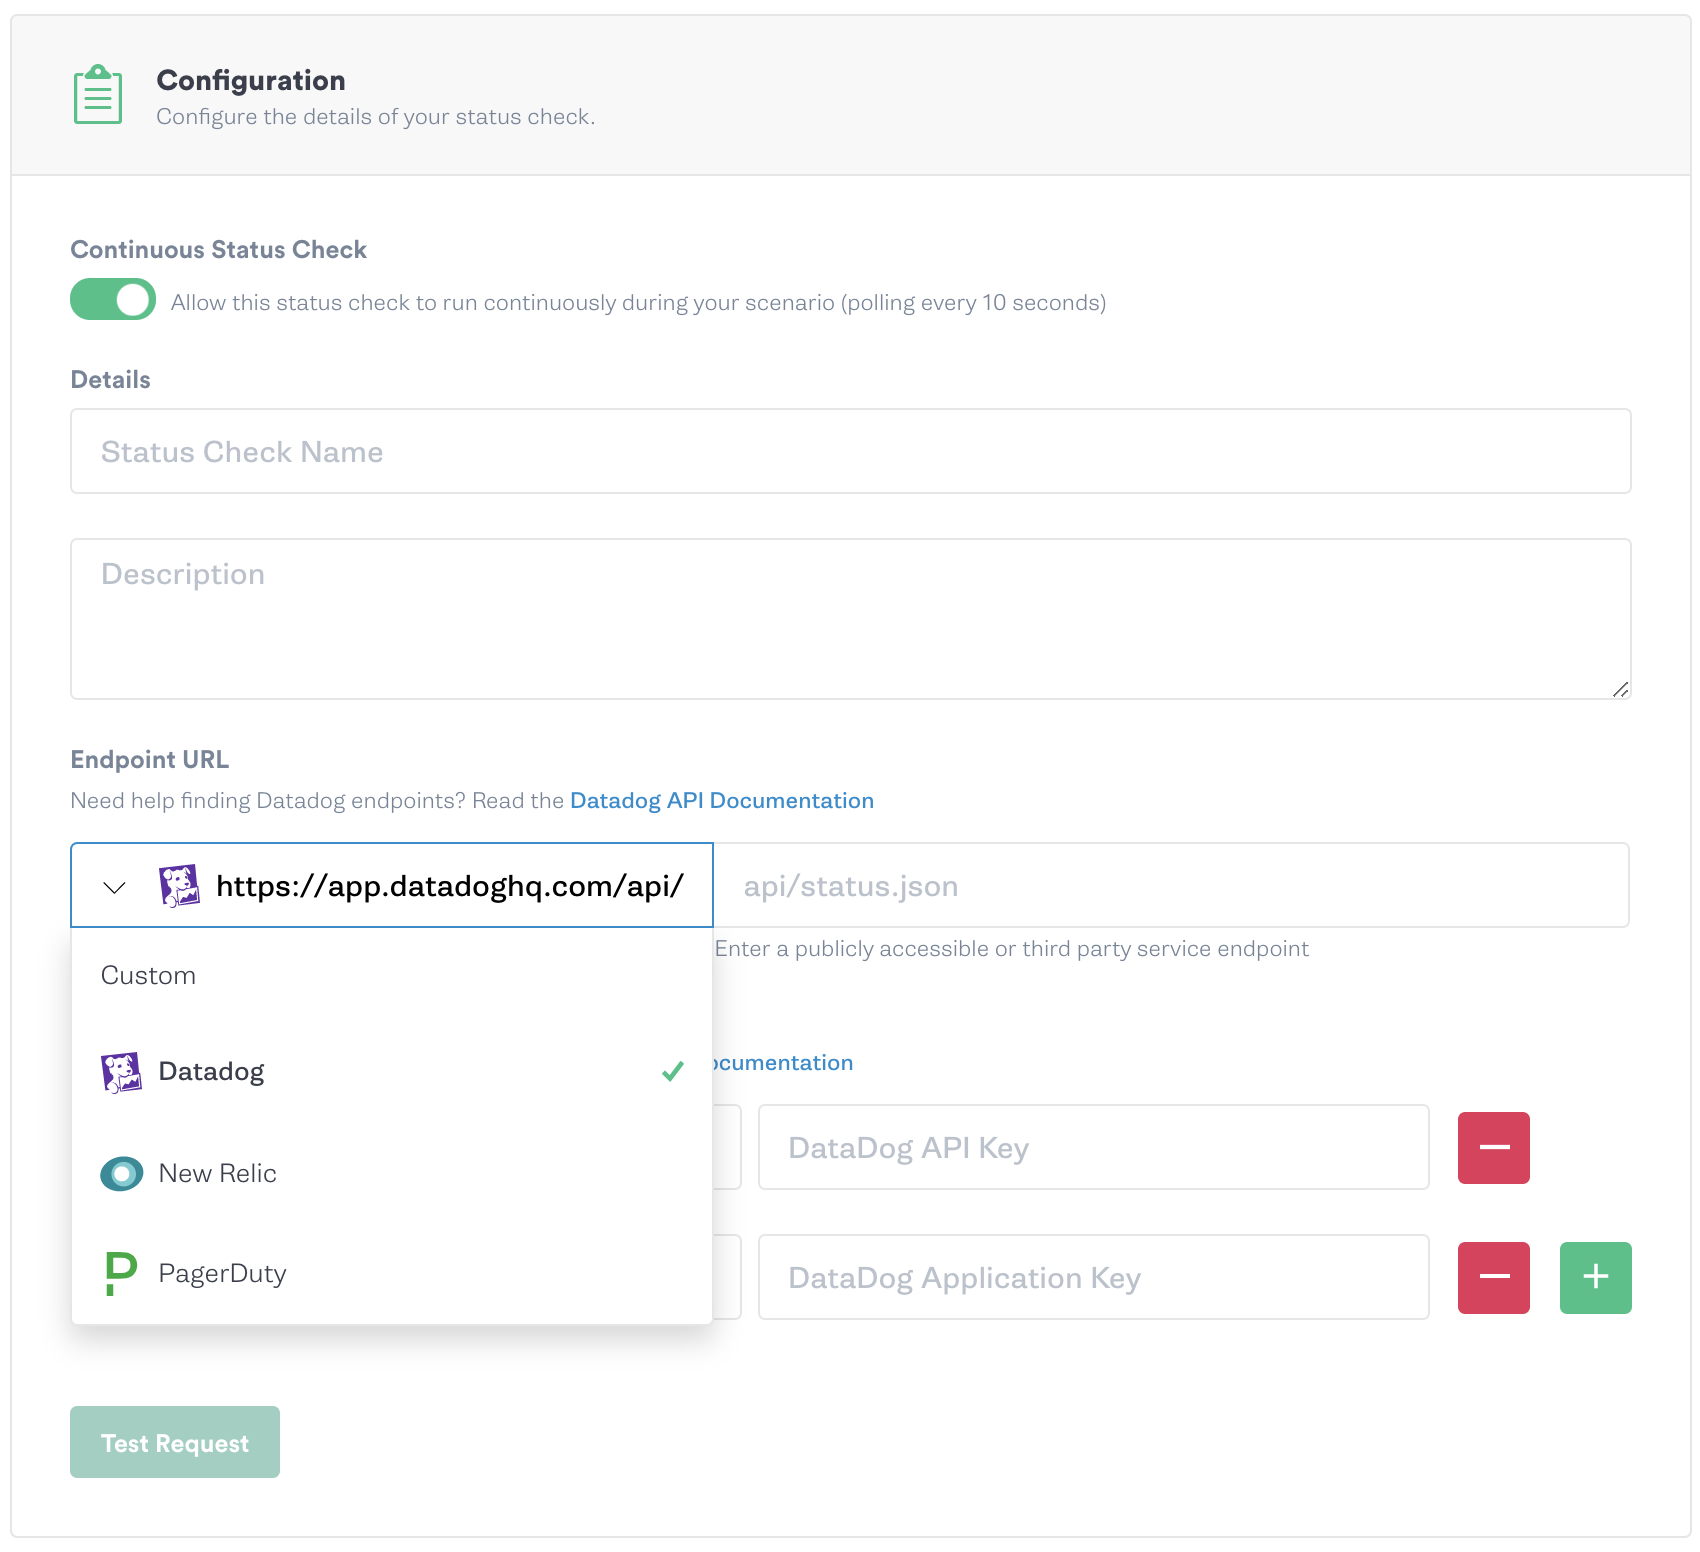Viewport: 1700px width, 1552px height.
Task: Open the Datadog API Documentation link
Action: (721, 800)
